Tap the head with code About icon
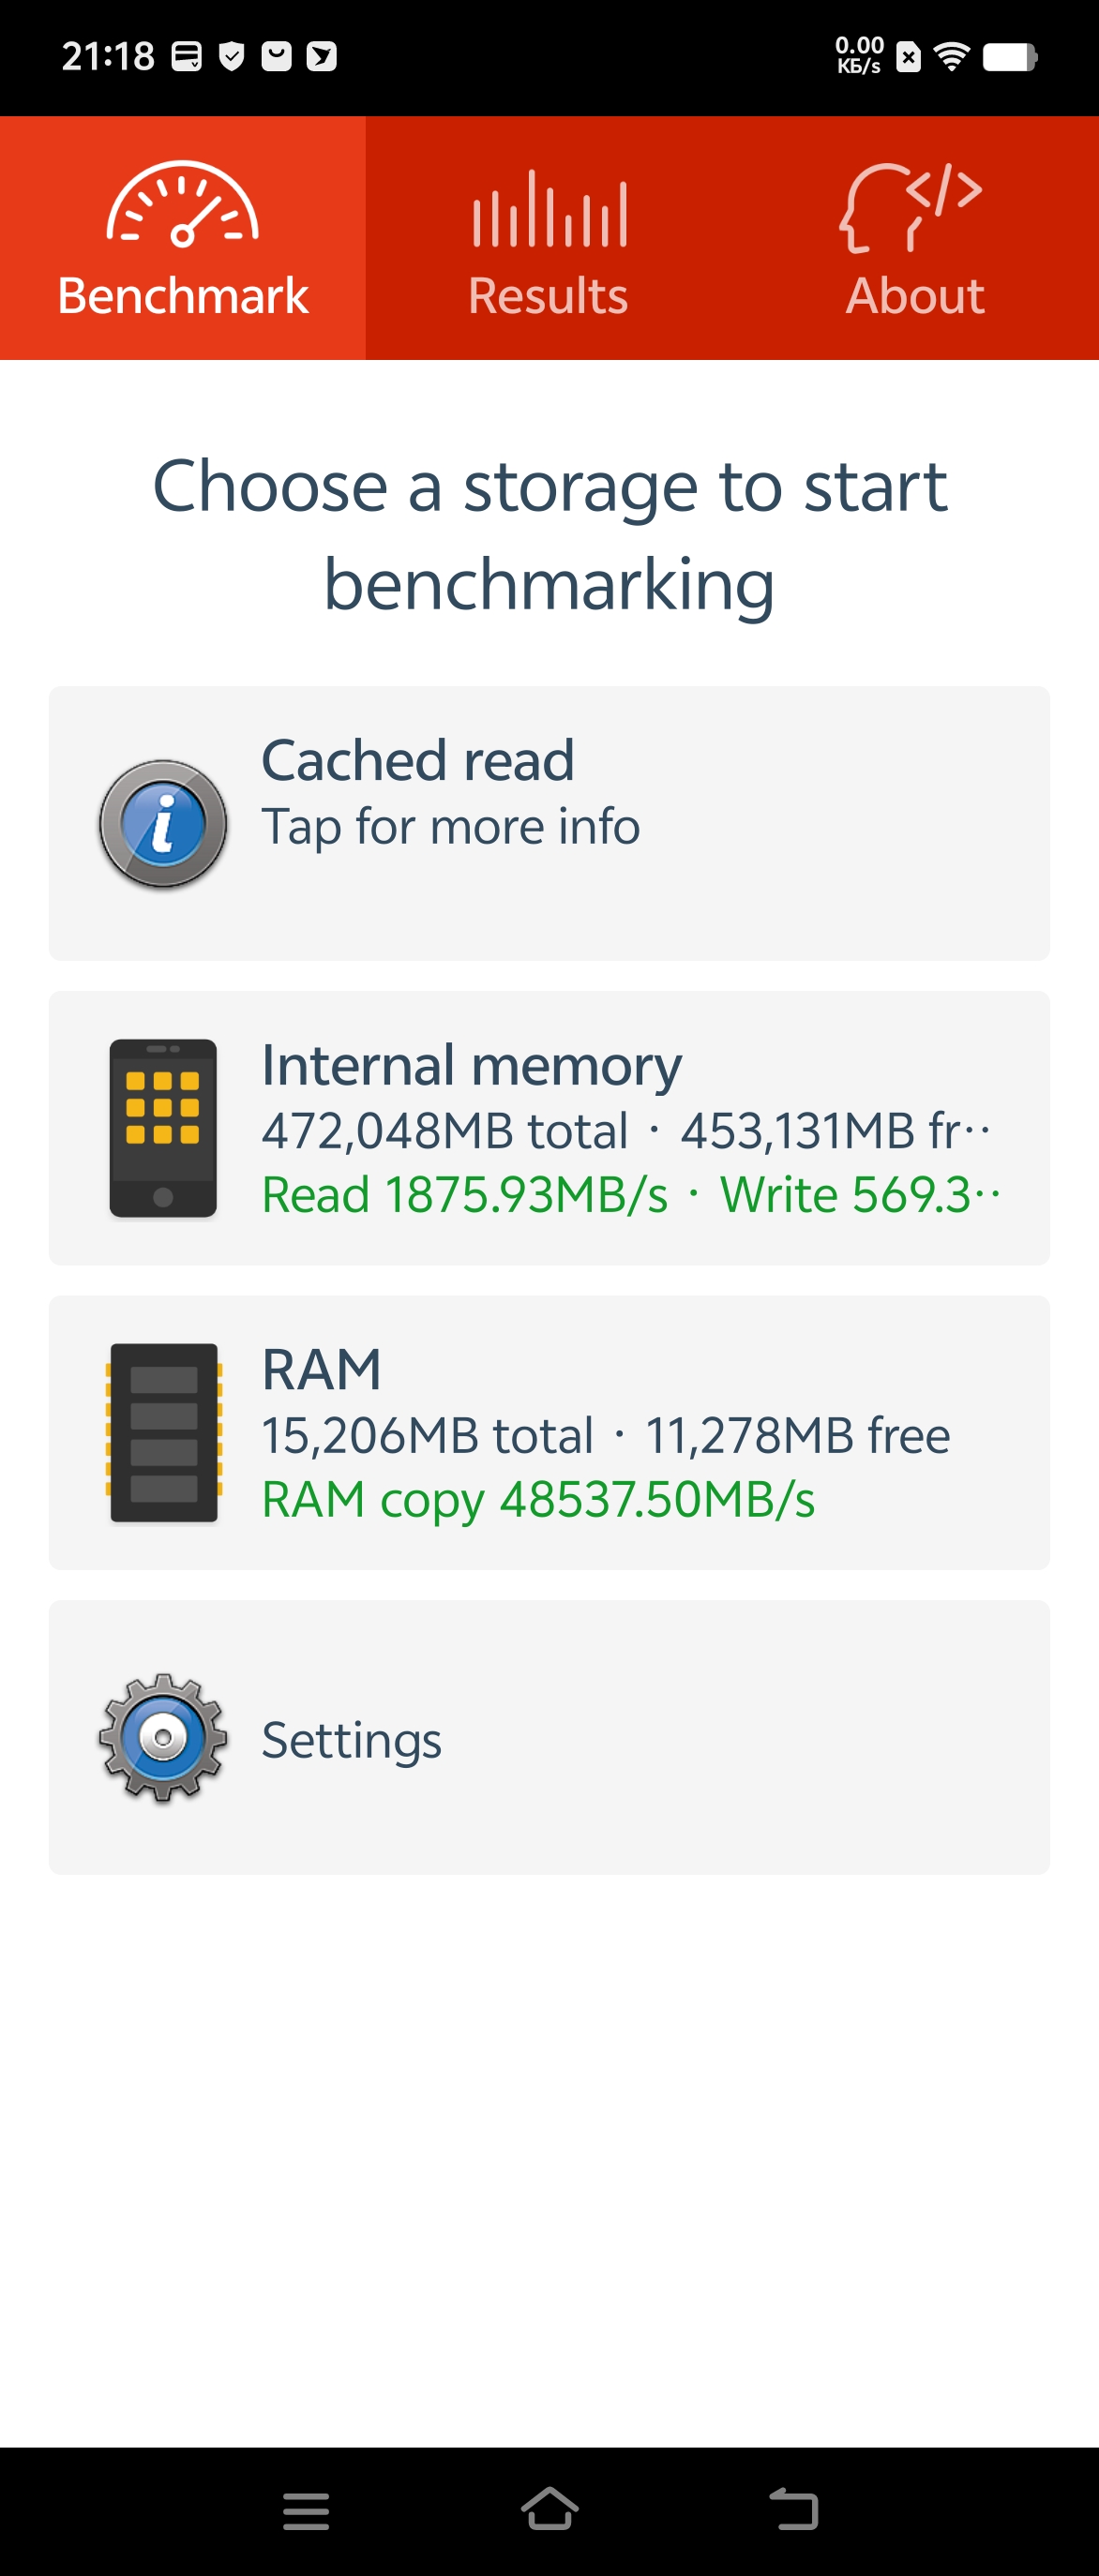The height and width of the screenshot is (2576, 1099). [911, 208]
